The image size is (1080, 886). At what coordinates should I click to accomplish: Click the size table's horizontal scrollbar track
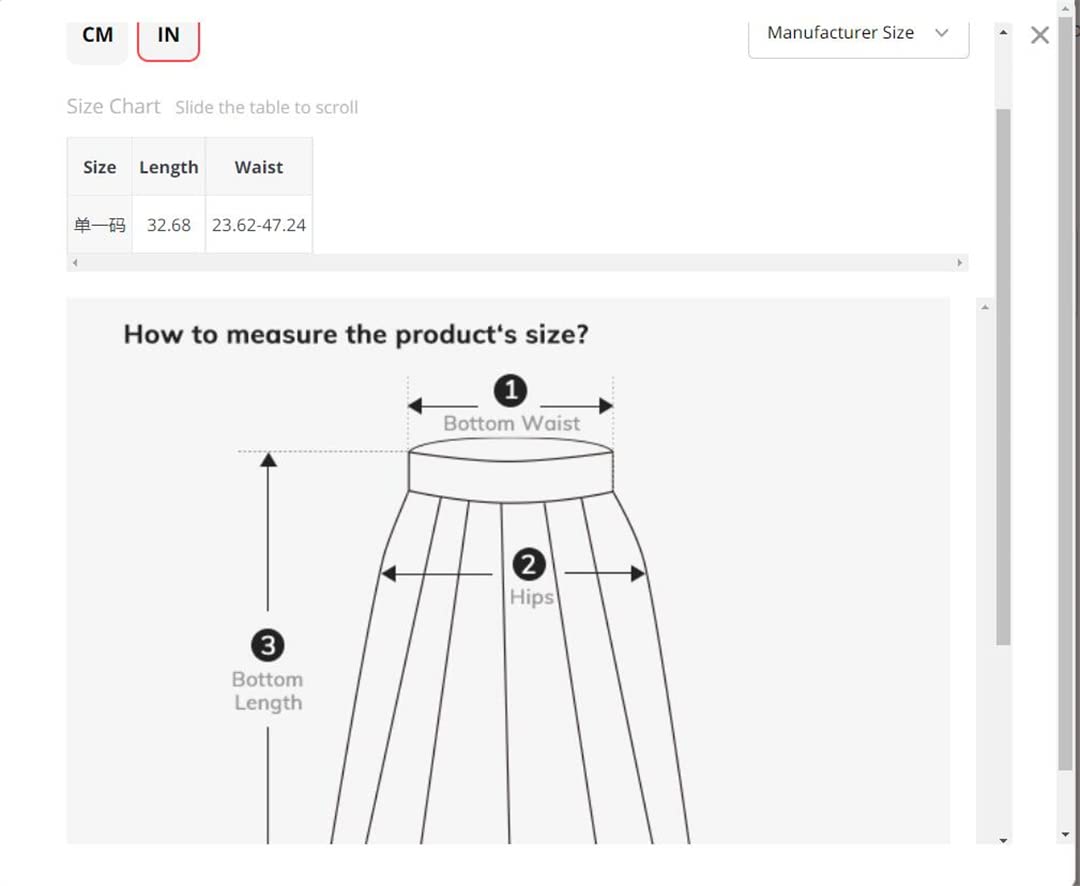point(517,262)
